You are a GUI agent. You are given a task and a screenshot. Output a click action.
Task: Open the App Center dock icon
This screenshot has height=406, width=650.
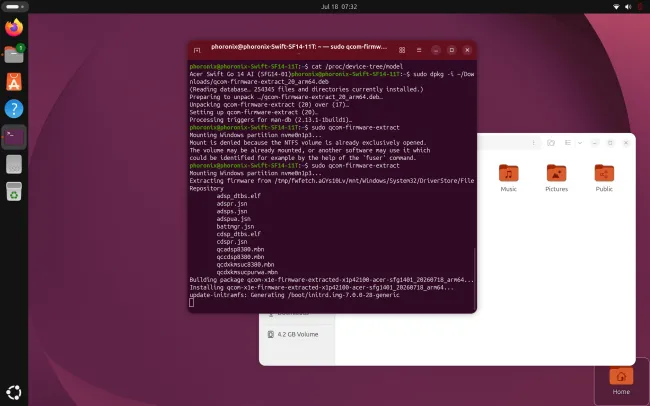click(14, 82)
